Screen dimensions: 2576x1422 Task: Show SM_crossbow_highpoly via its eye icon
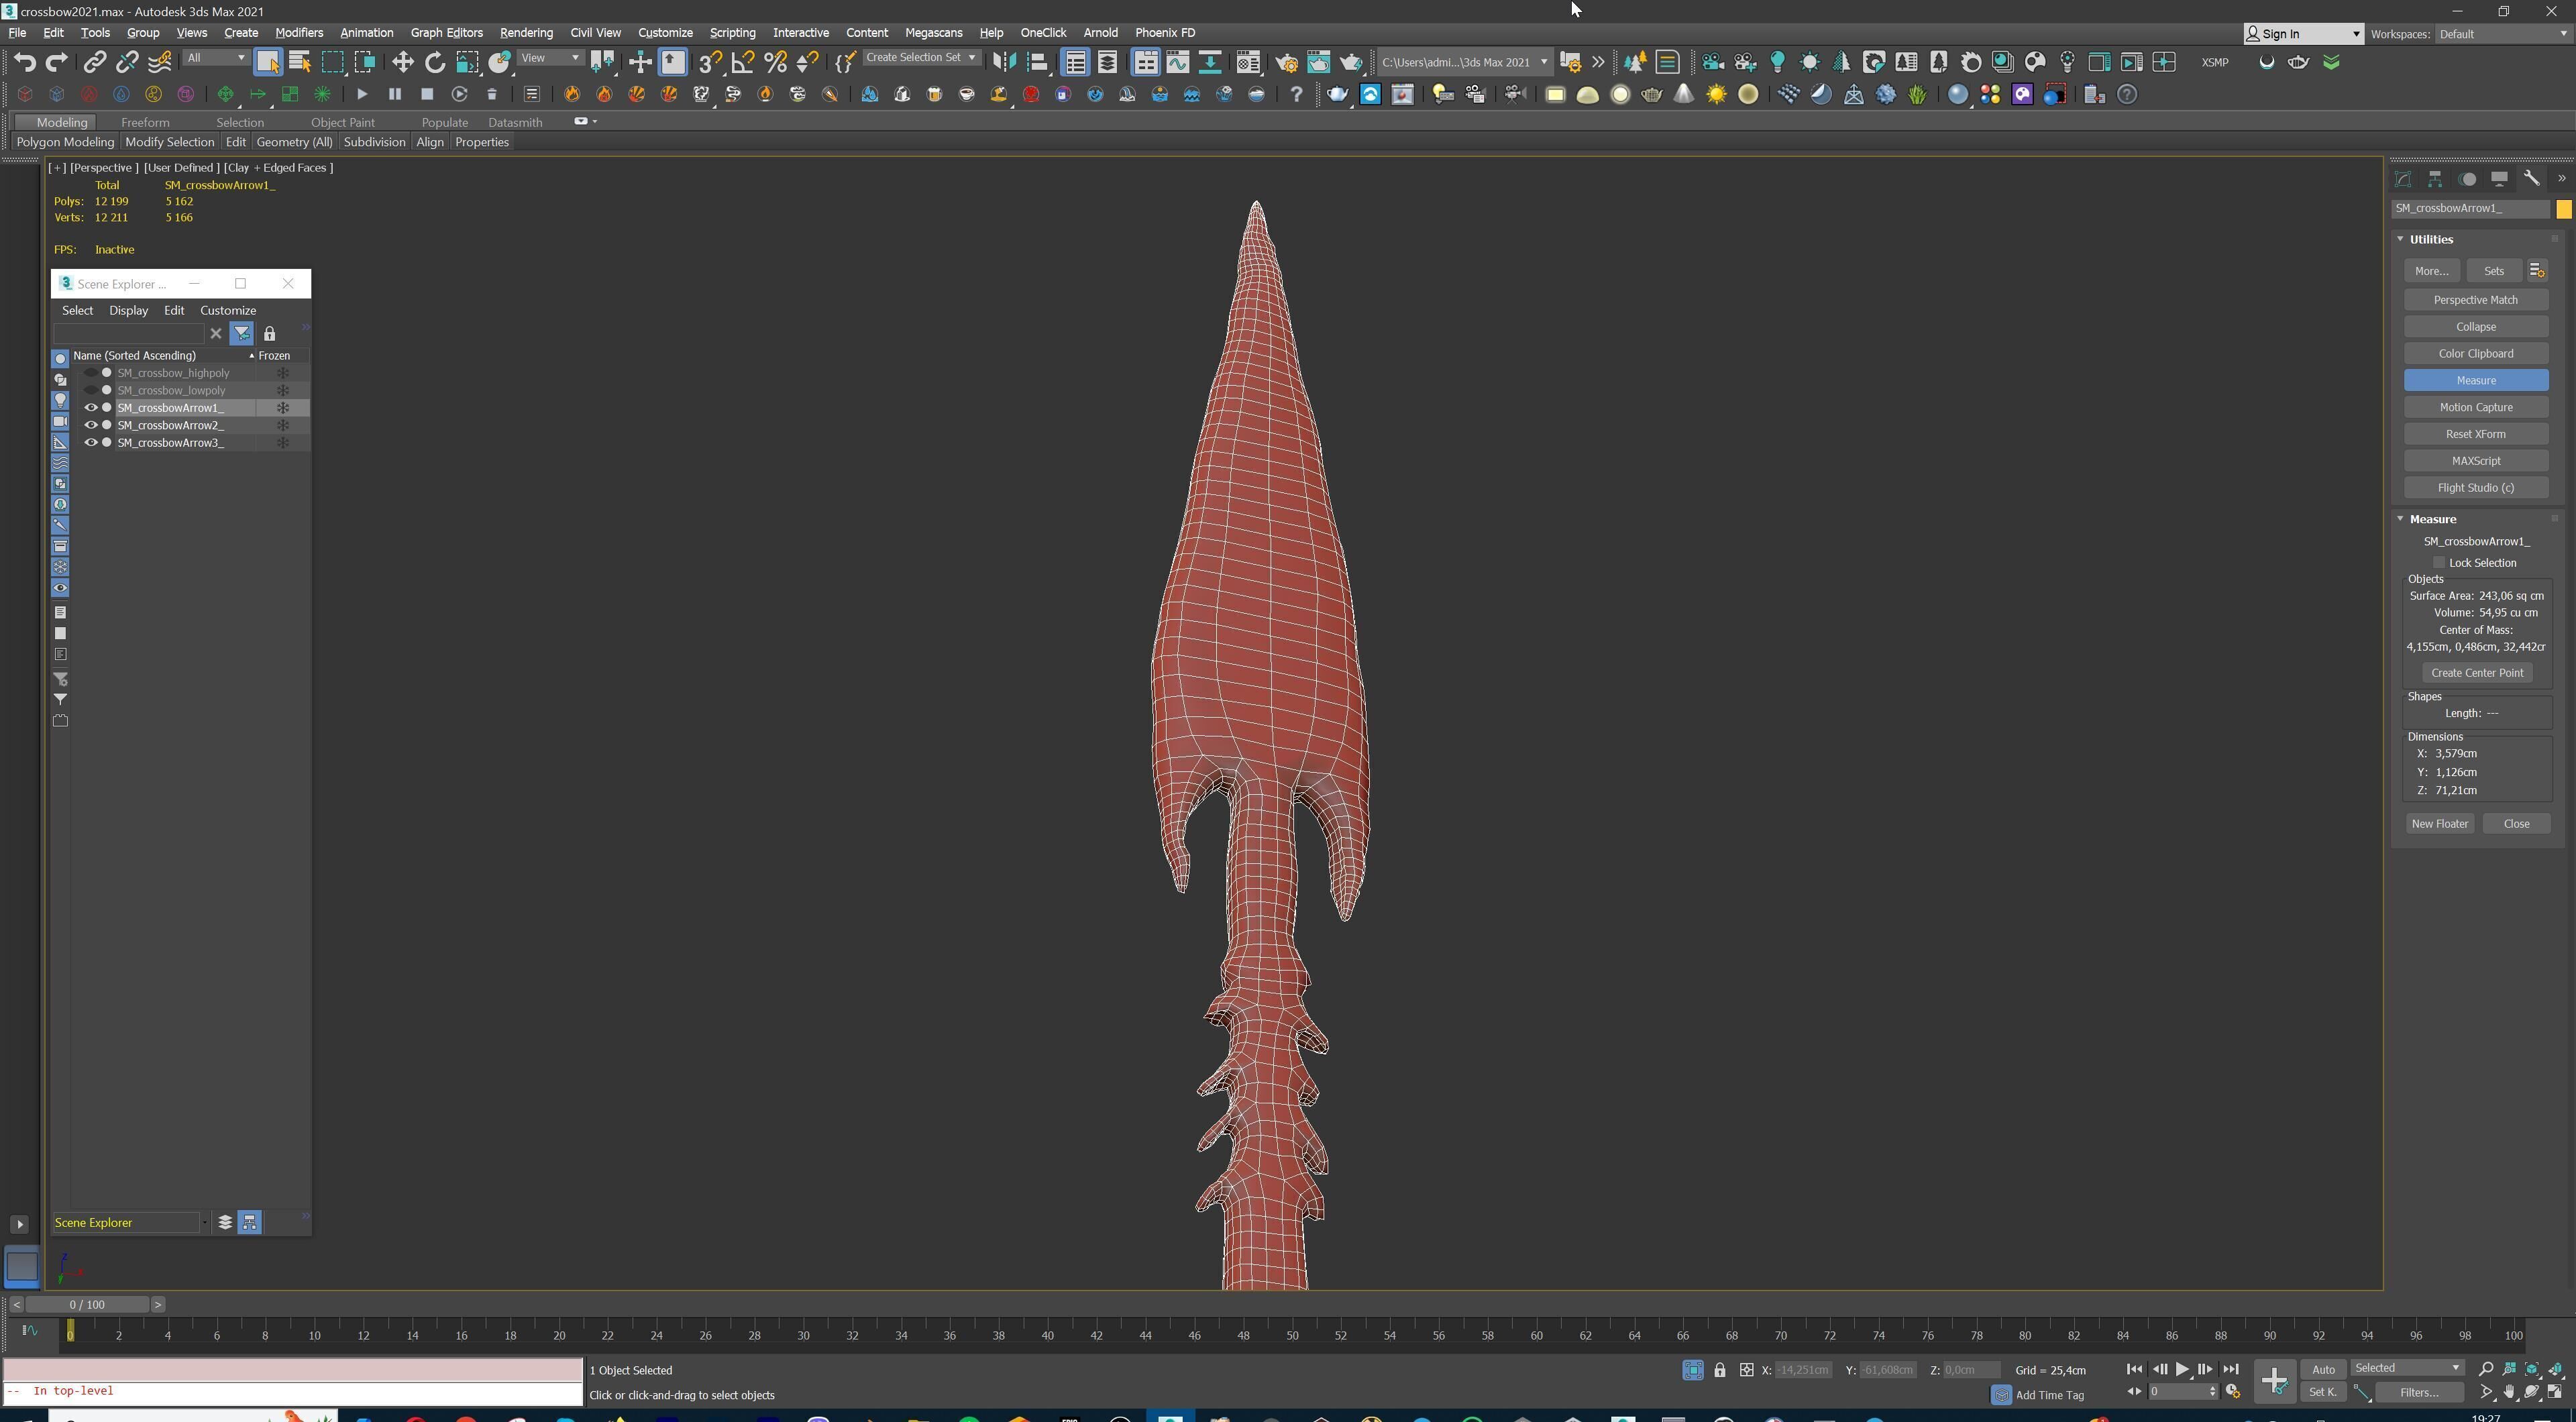coord(91,373)
